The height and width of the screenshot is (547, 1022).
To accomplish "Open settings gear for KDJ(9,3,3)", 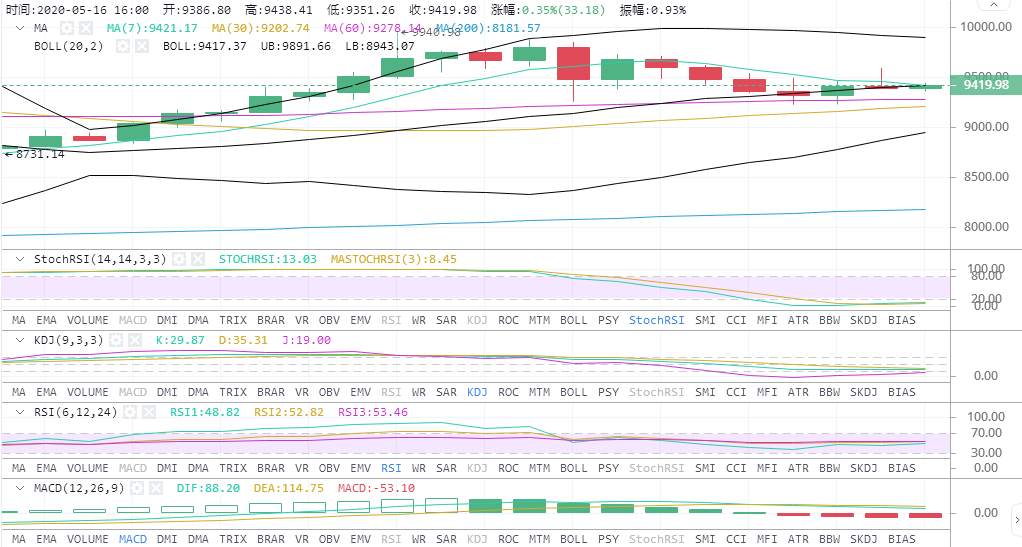I will (115, 340).
